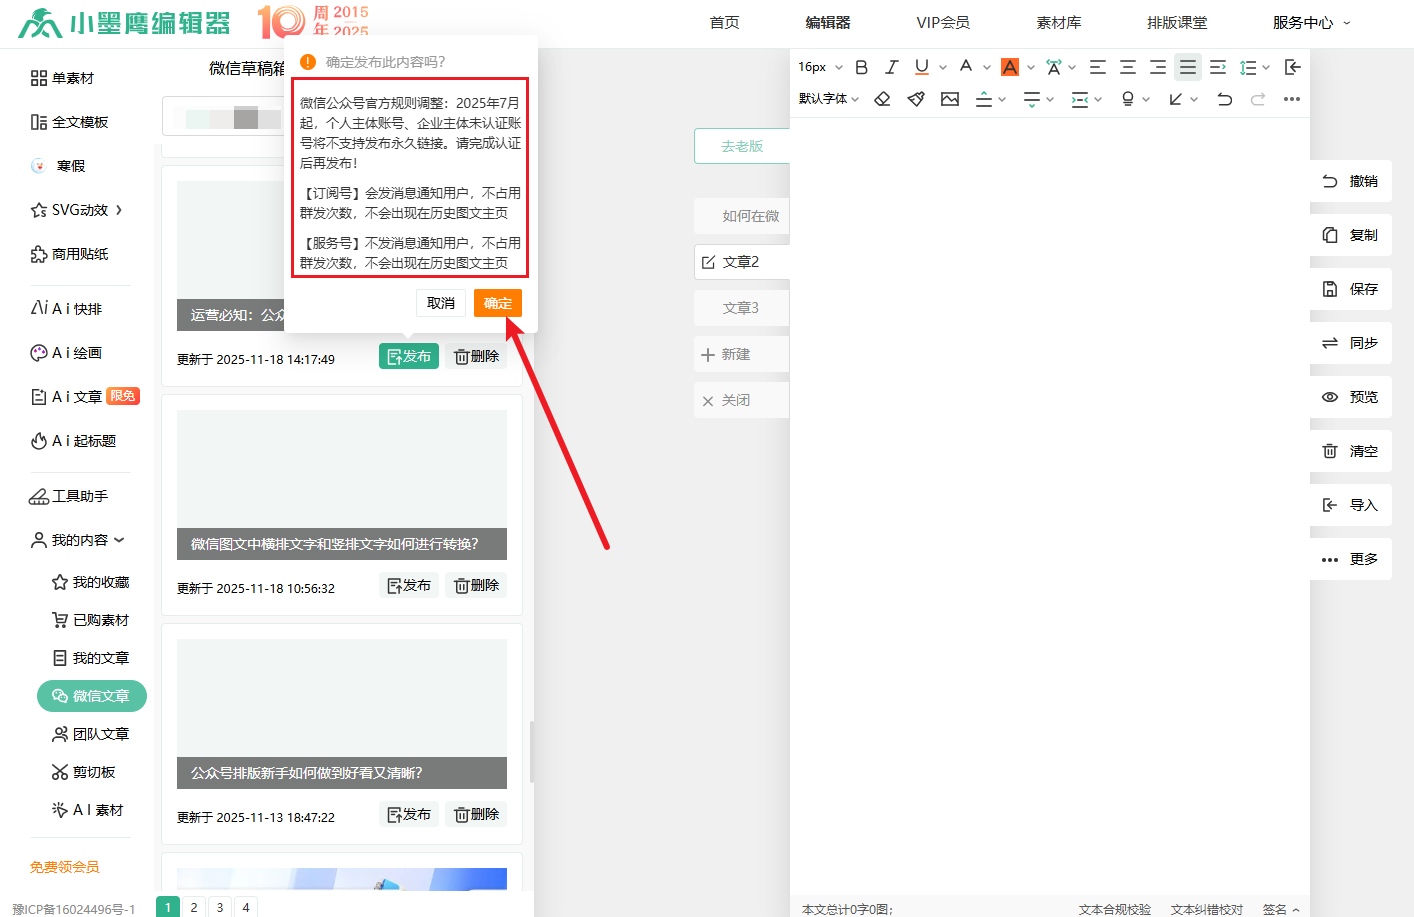Open 单素材 from the left sidebar
Viewport: 1414px width, 917px height.
click(63, 78)
